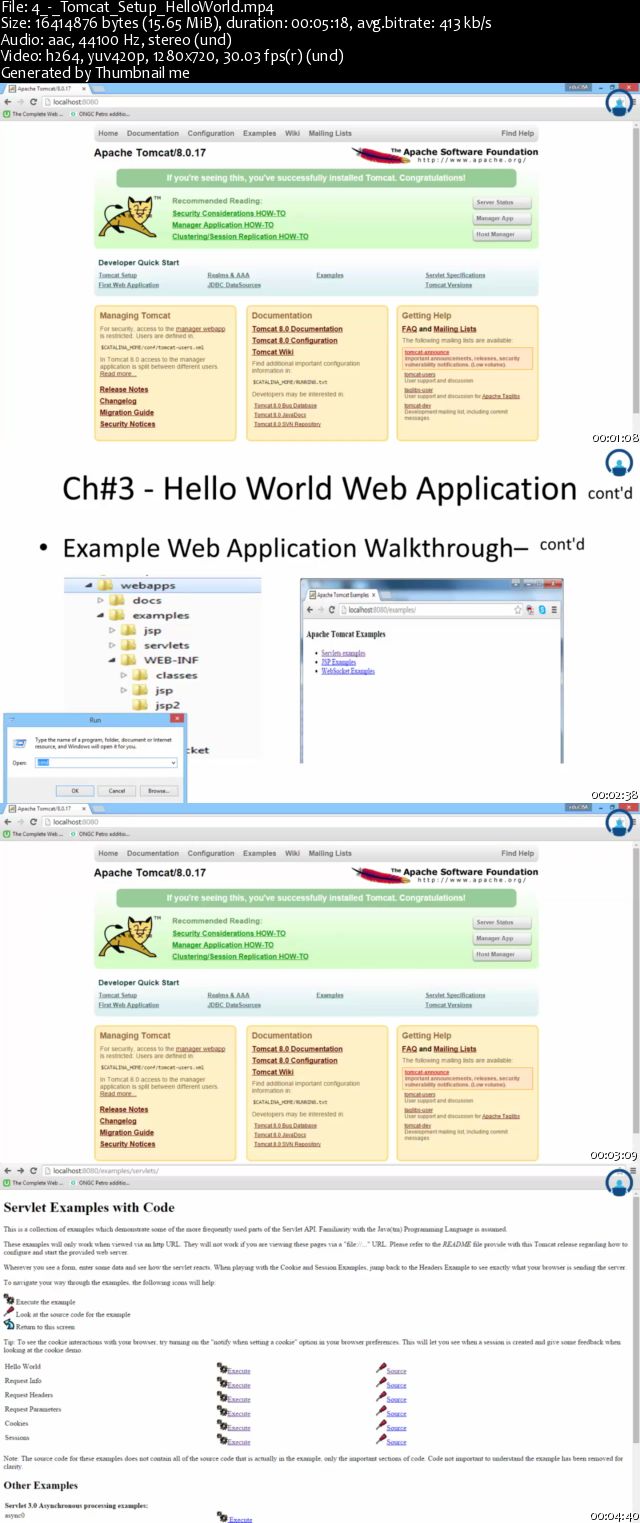Click the Source link for Request Info
Screen dimensions: 640x1523
397,1385
